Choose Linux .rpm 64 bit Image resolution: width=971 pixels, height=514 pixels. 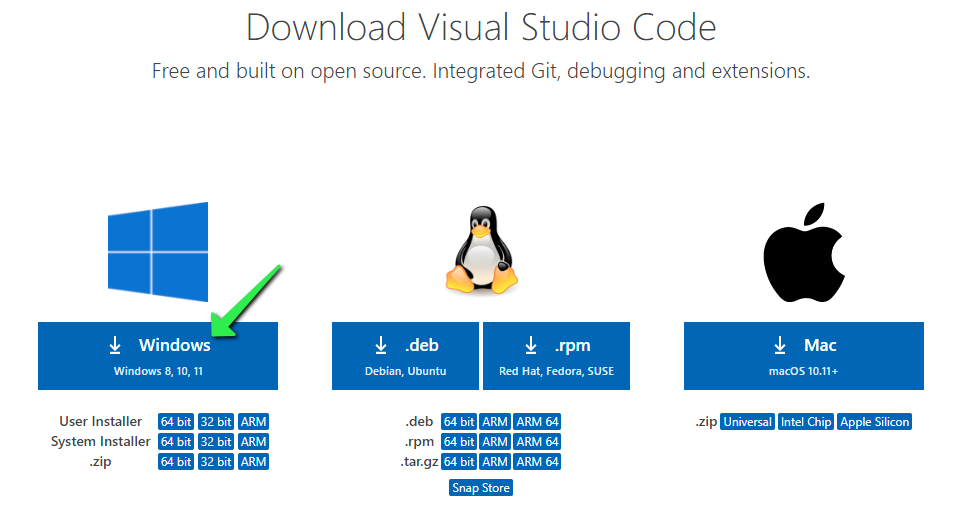pyautogui.click(x=459, y=442)
